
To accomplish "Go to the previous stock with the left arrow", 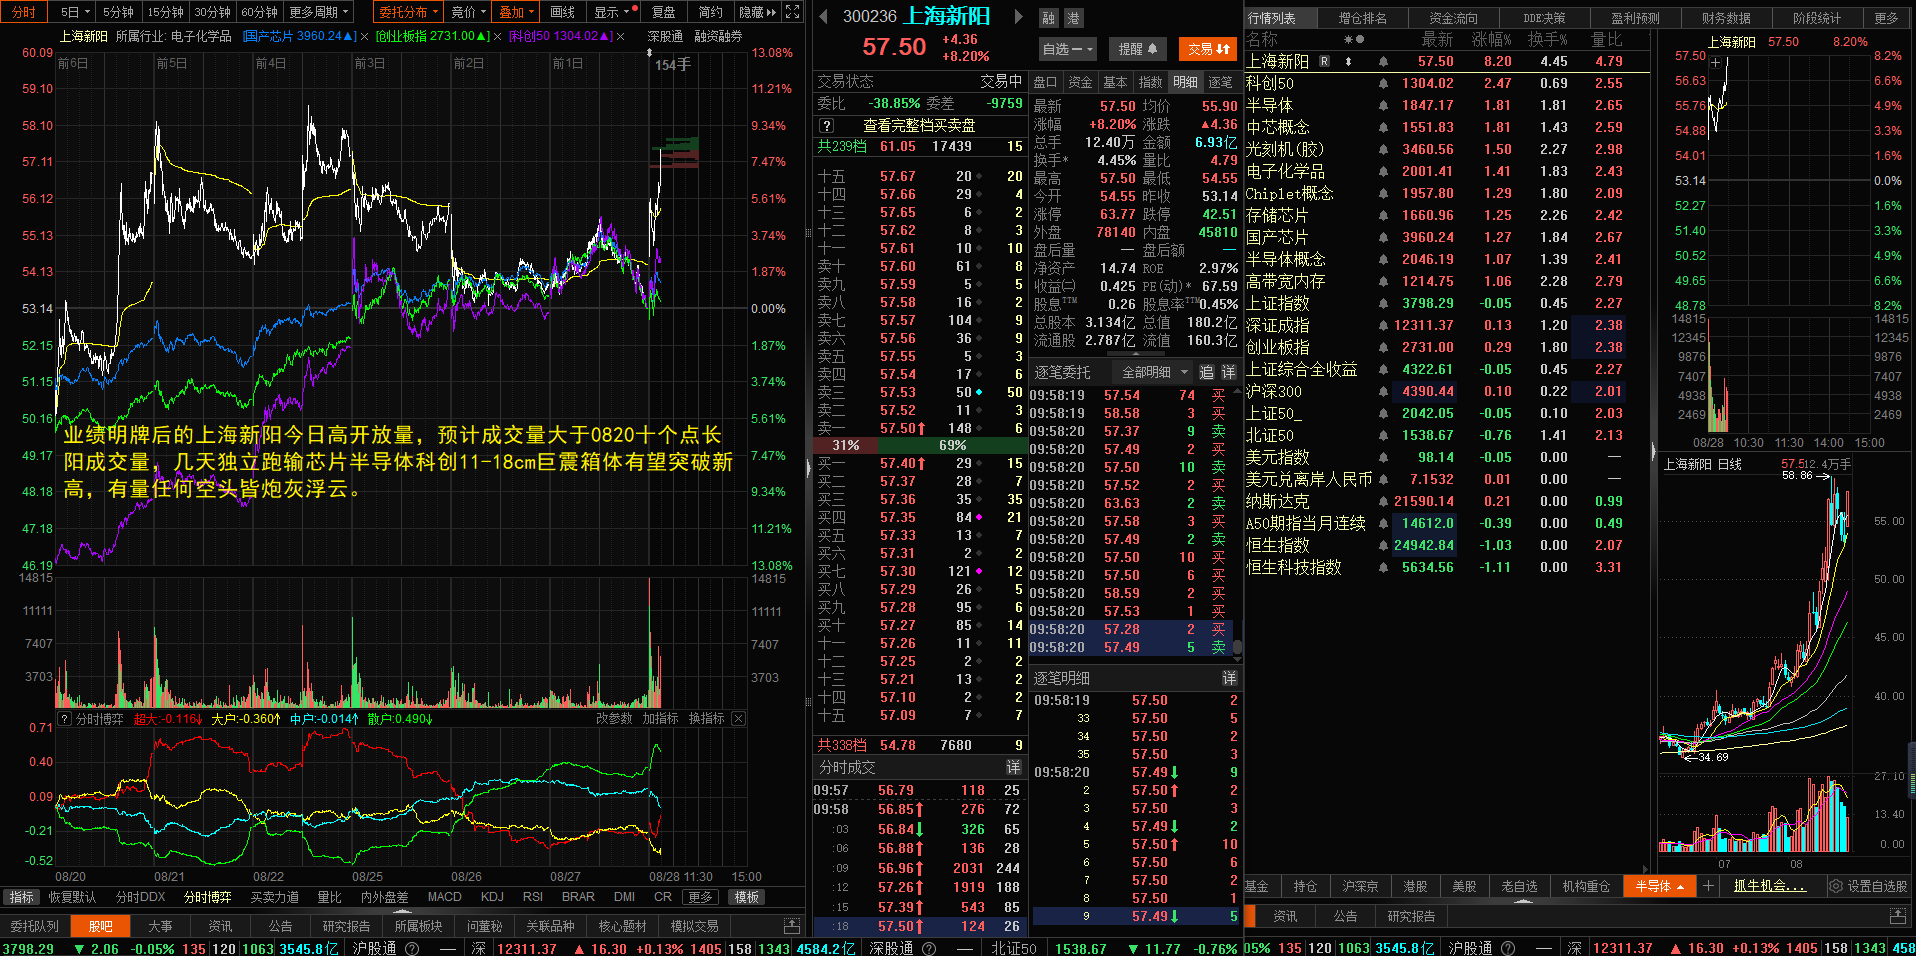I will tap(823, 17).
